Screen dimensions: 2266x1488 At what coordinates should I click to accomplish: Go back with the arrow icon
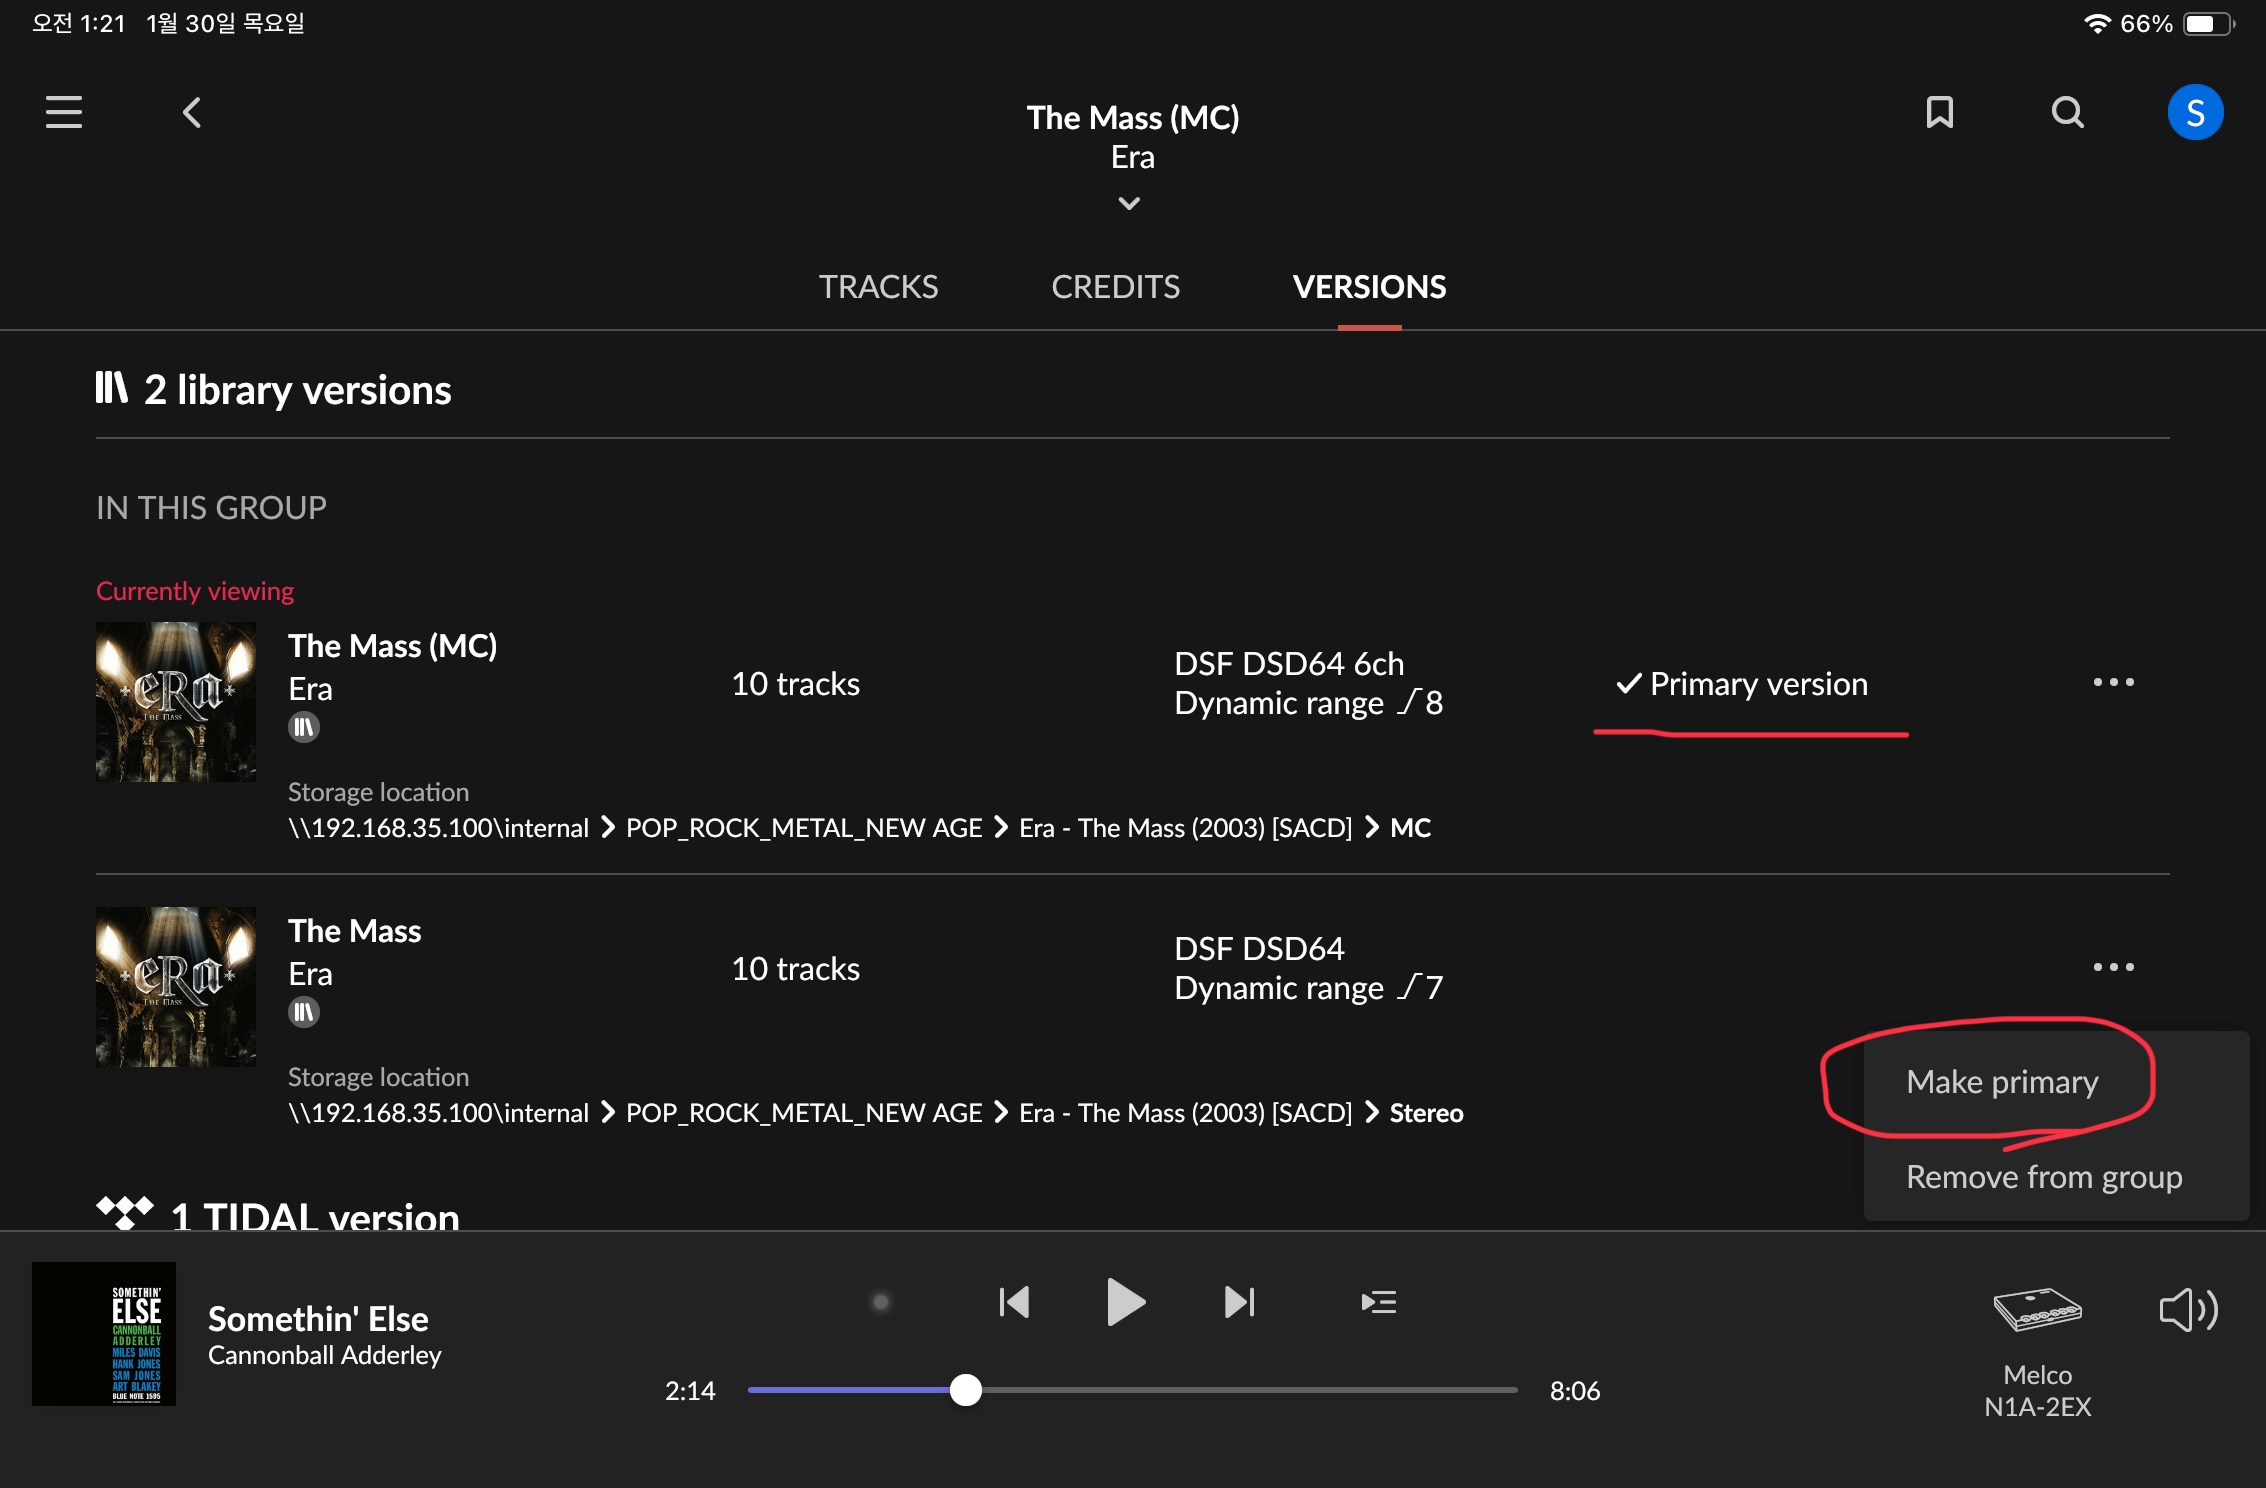[x=192, y=112]
